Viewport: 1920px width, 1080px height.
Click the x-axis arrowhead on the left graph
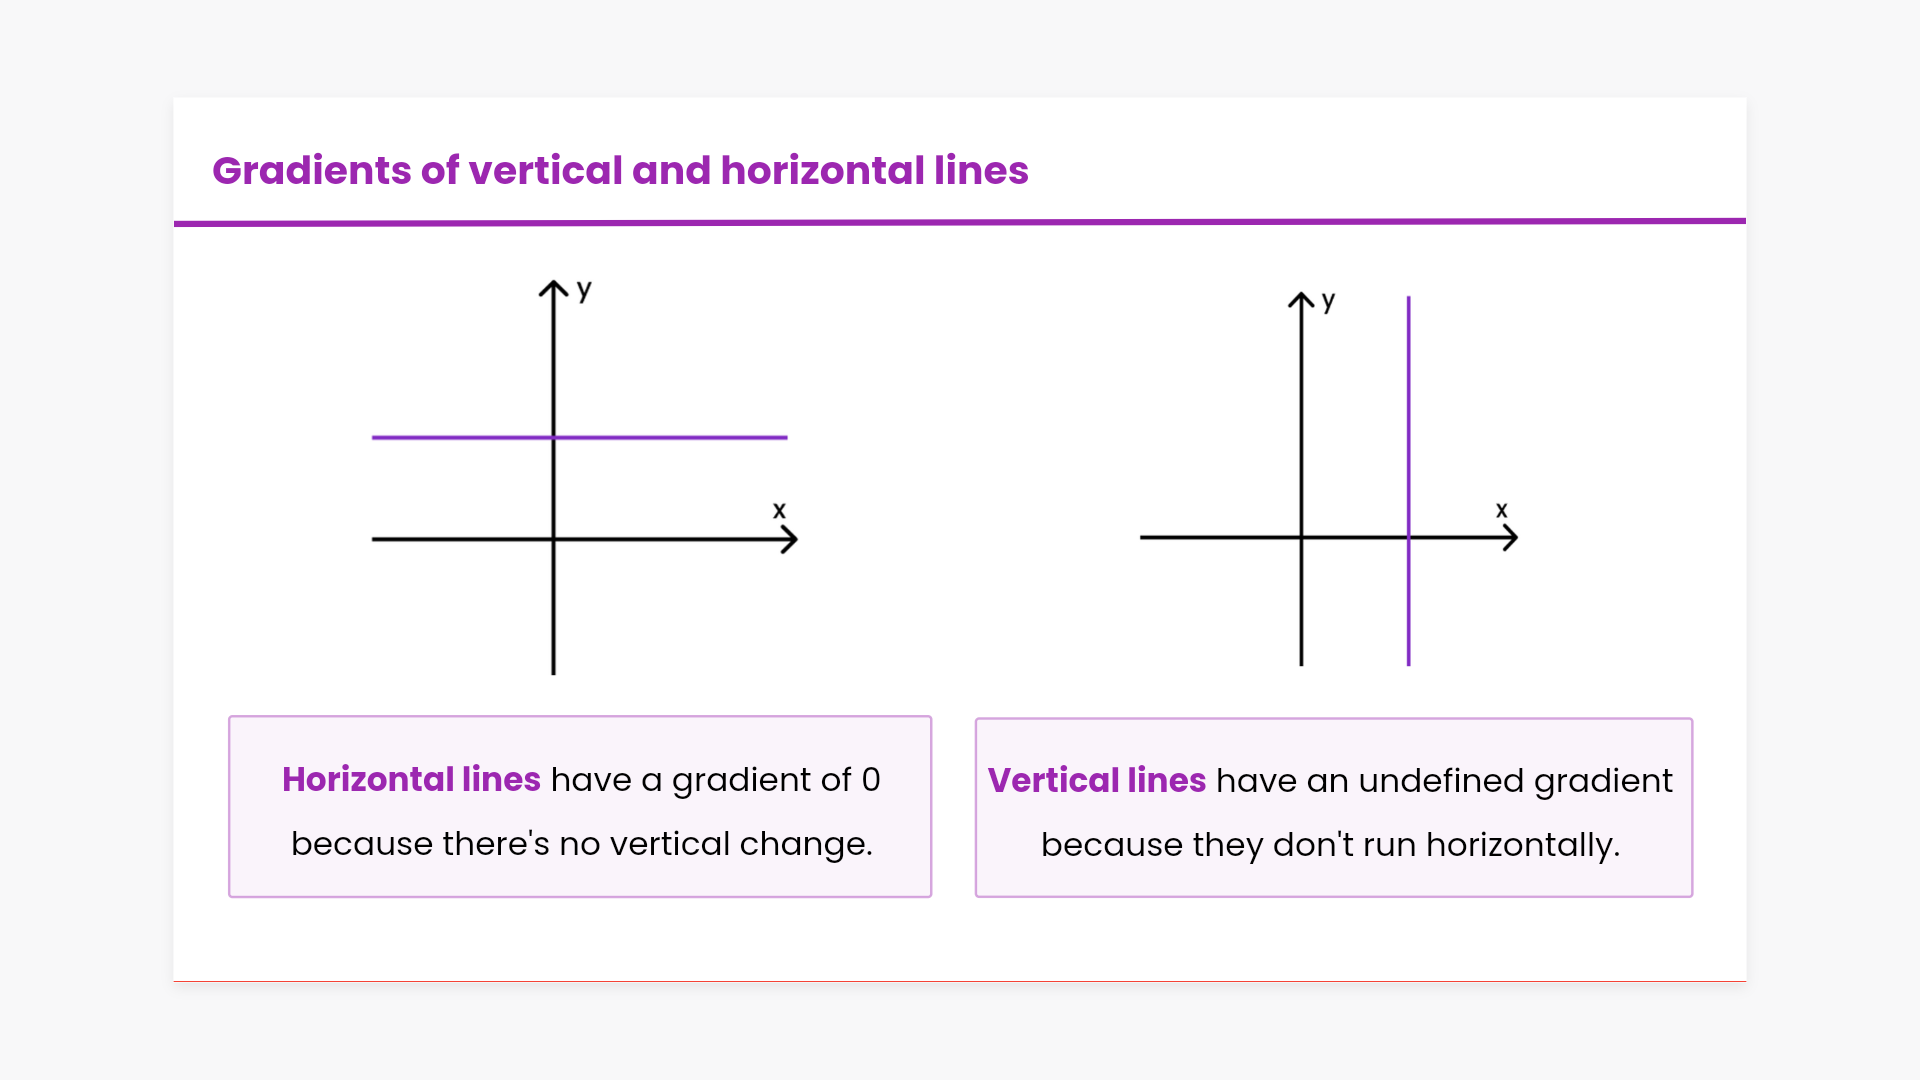(x=792, y=540)
